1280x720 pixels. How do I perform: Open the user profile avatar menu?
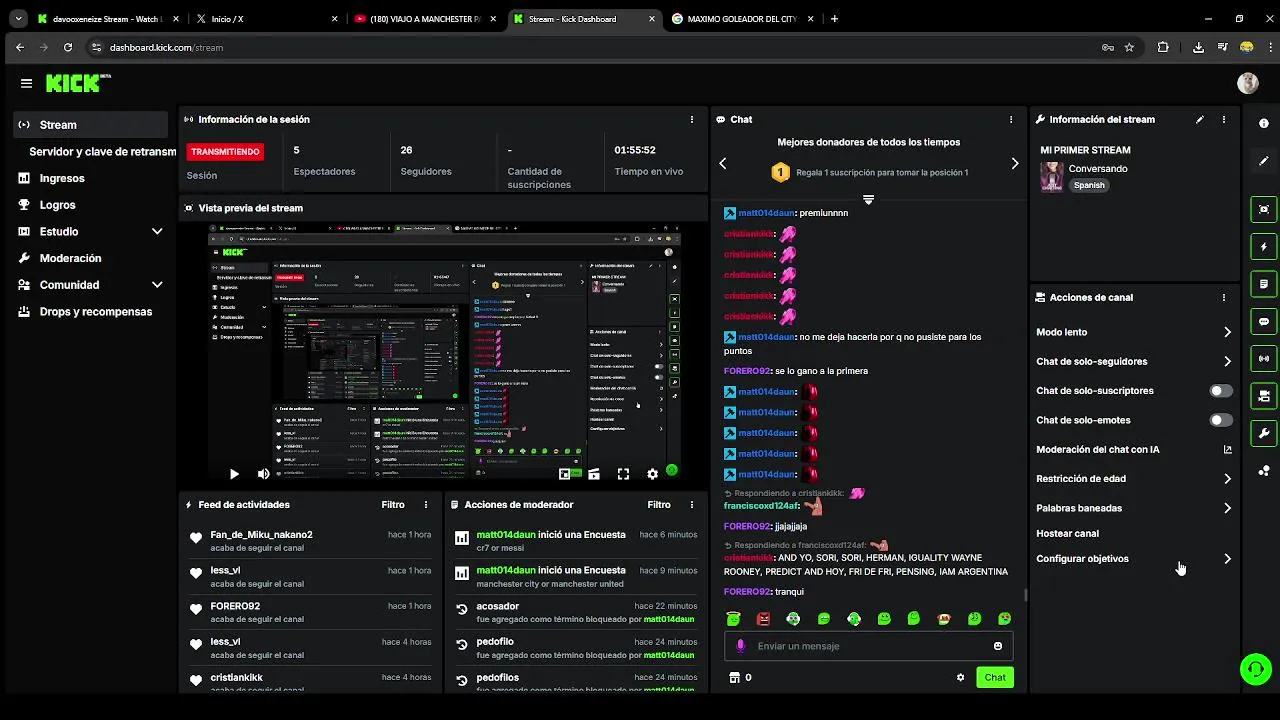(x=1247, y=83)
